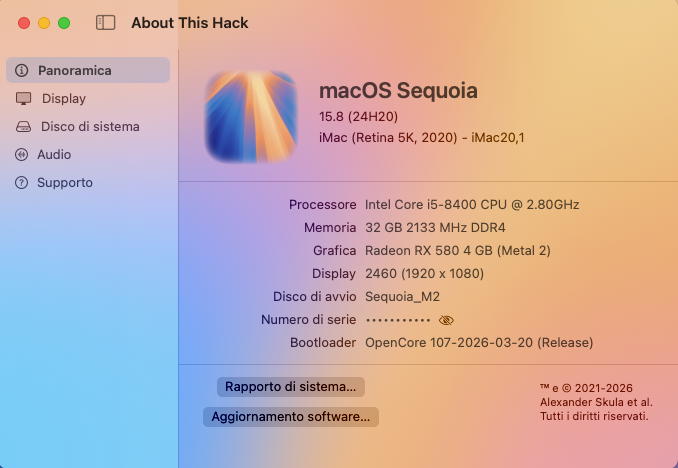Click the Display monitor icon in sidebar

click(24, 99)
